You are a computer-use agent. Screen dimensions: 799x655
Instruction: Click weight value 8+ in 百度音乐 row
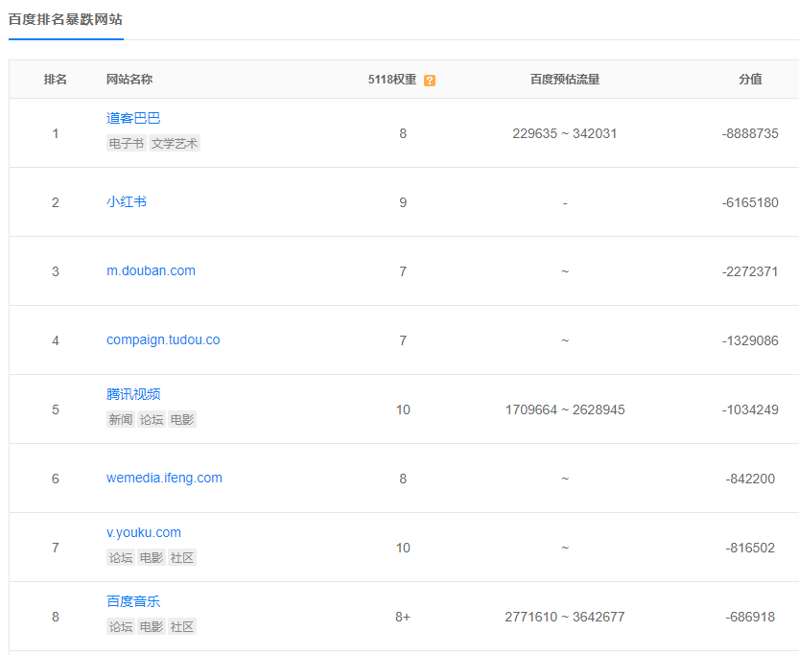(403, 617)
